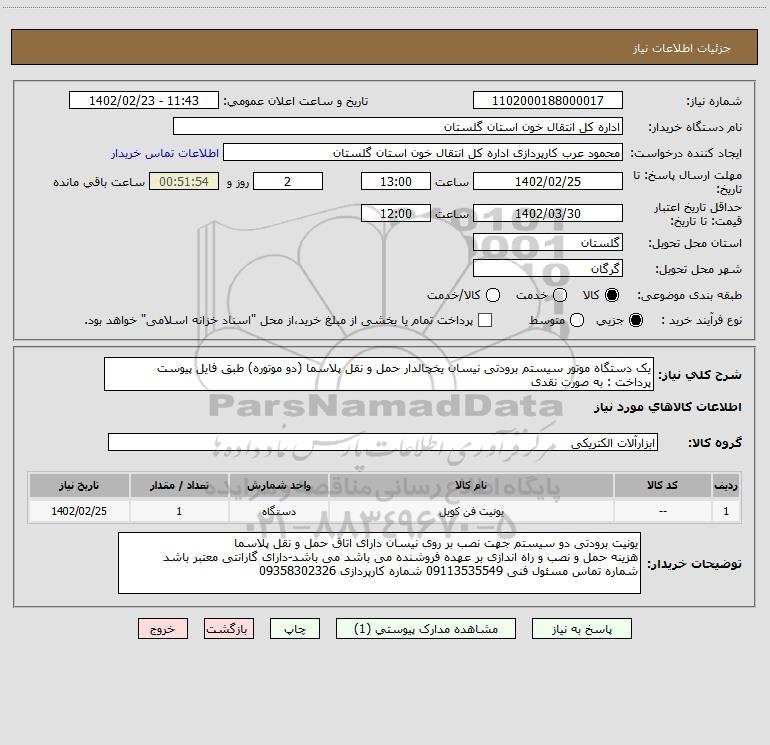Click the delivery city field گرگان
Screen dimensions: 770x745
coord(548,268)
